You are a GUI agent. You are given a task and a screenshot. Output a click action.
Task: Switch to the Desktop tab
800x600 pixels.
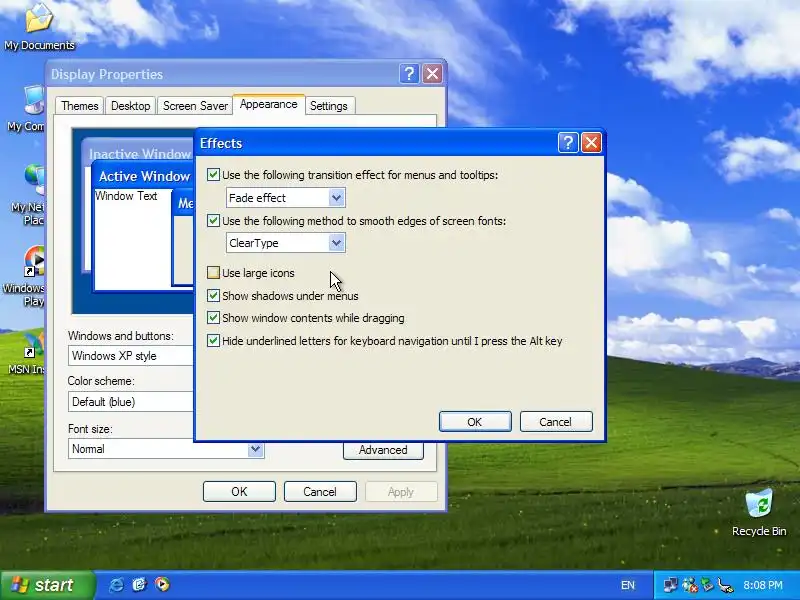tap(131, 106)
